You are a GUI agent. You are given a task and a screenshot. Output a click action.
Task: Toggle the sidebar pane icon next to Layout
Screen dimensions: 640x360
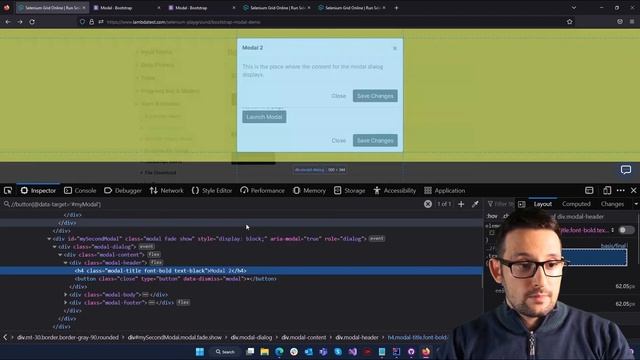click(x=522, y=204)
